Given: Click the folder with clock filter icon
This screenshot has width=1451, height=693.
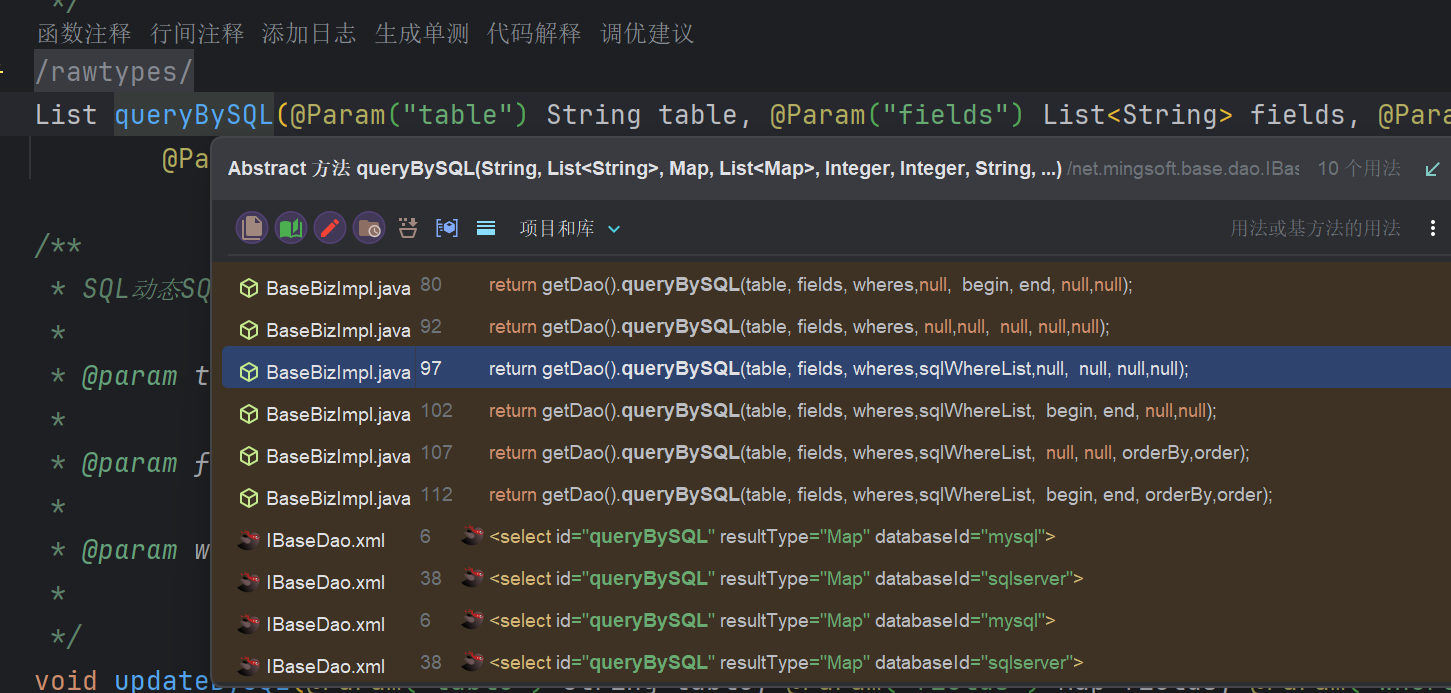Looking at the screenshot, I should click(x=369, y=228).
